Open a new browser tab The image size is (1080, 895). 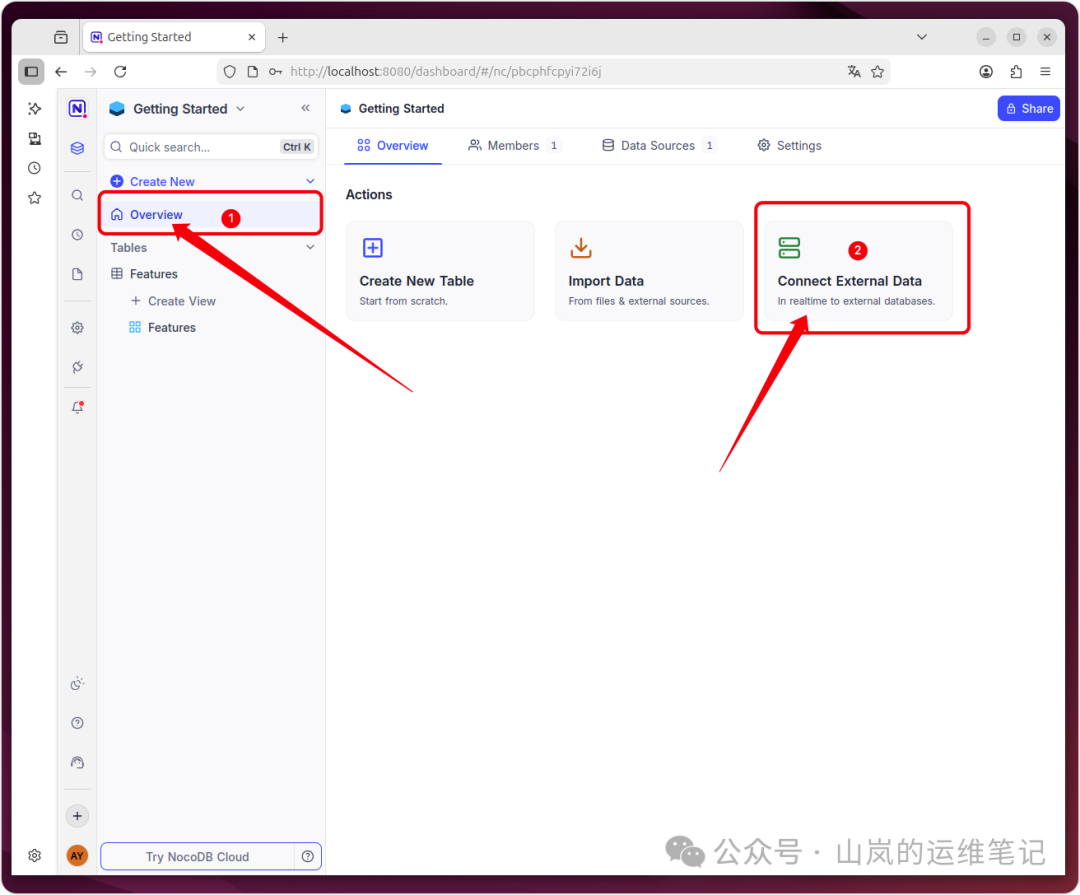coord(283,37)
